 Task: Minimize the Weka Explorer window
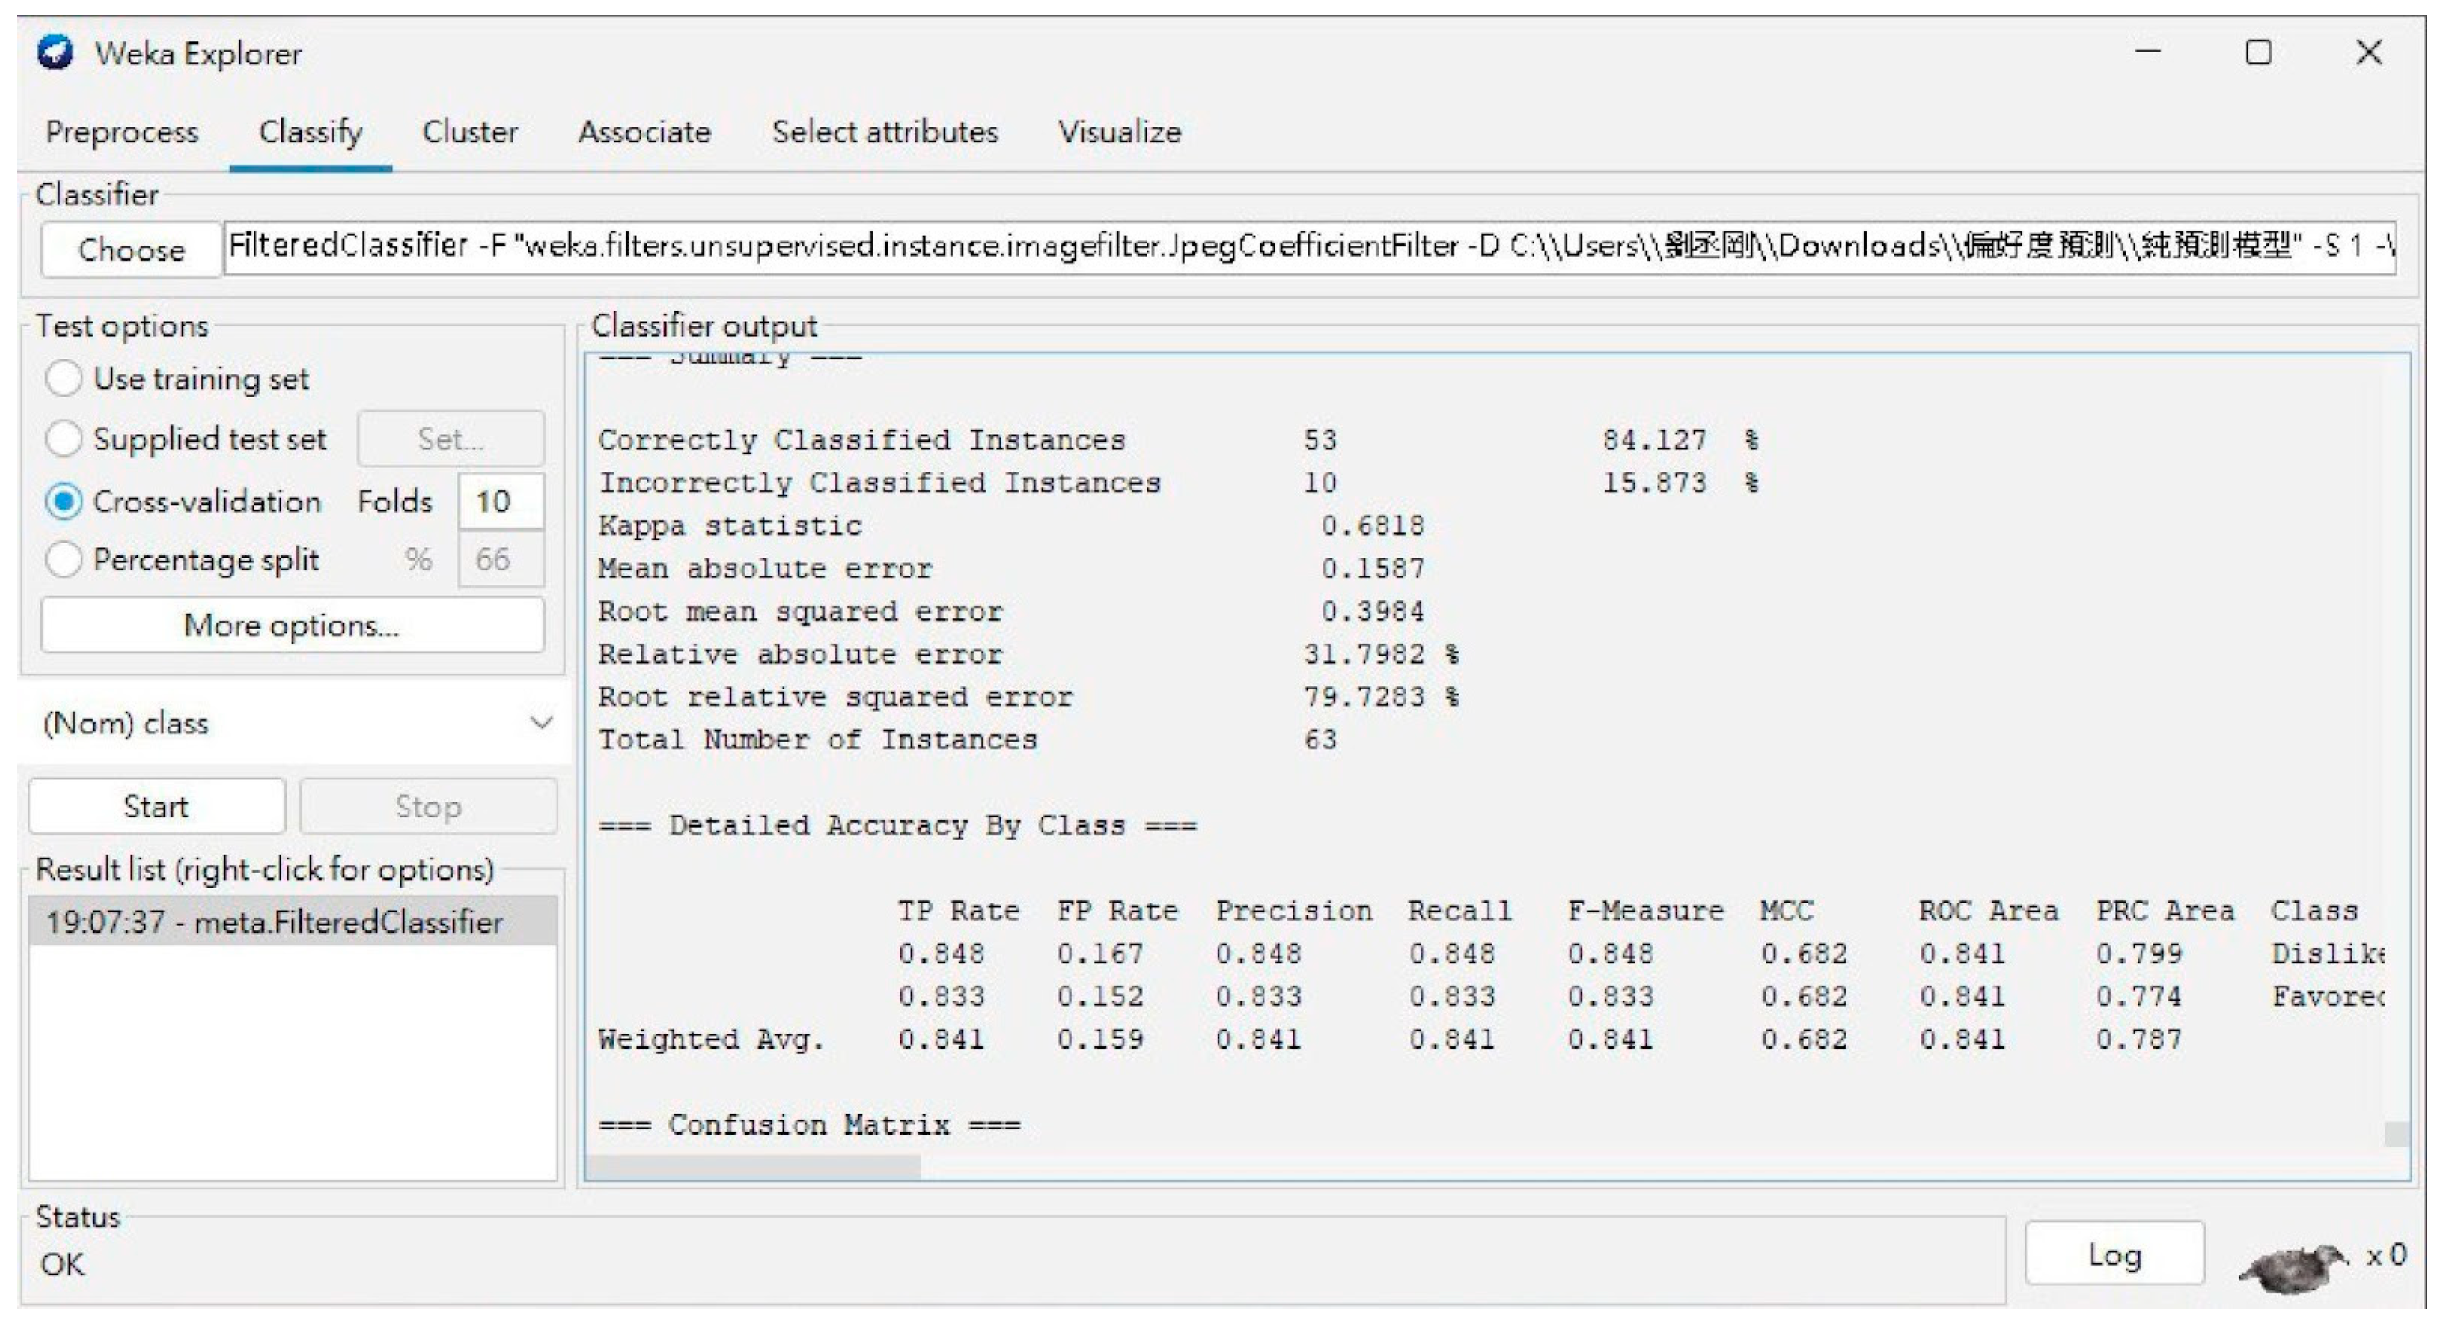[2148, 52]
